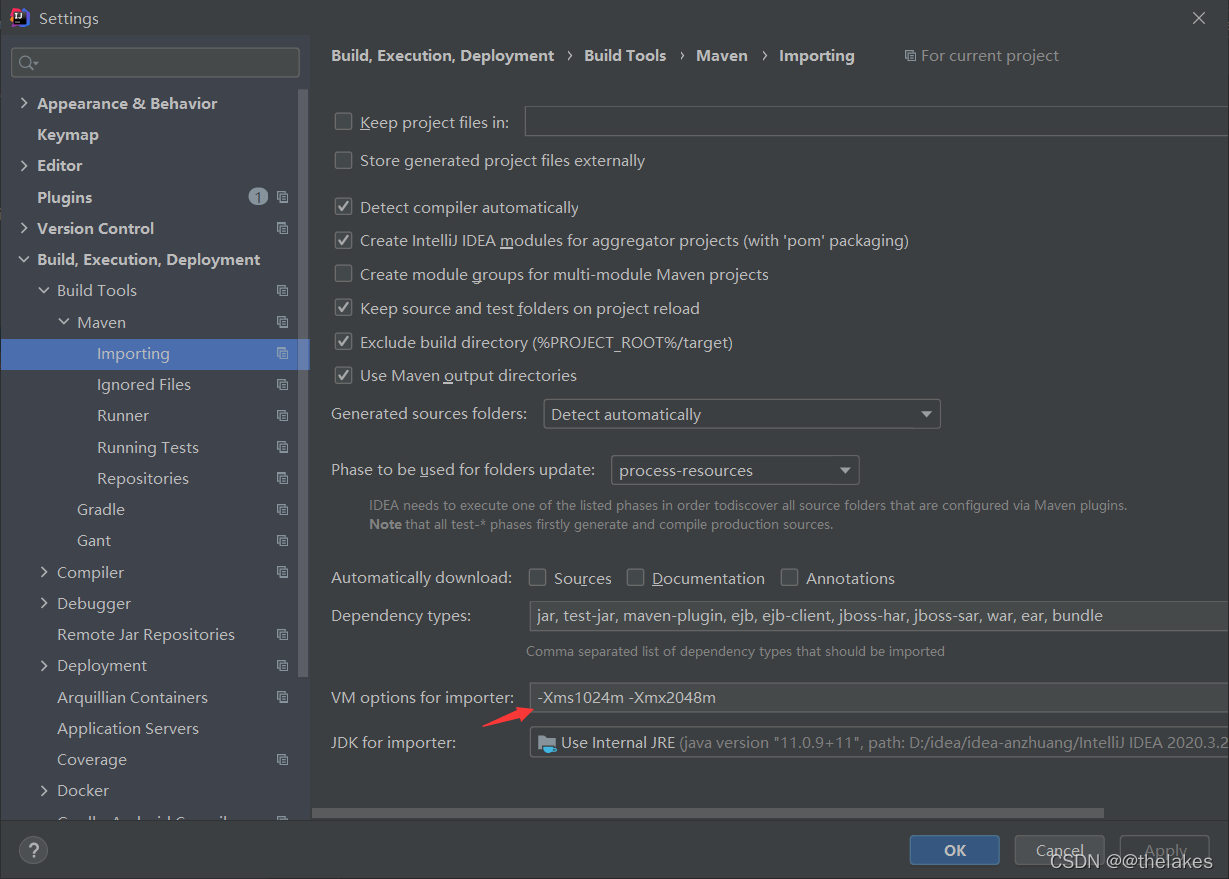Click Build Tools breadcrumb link
Image resolution: width=1229 pixels, height=879 pixels.
click(625, 56)
